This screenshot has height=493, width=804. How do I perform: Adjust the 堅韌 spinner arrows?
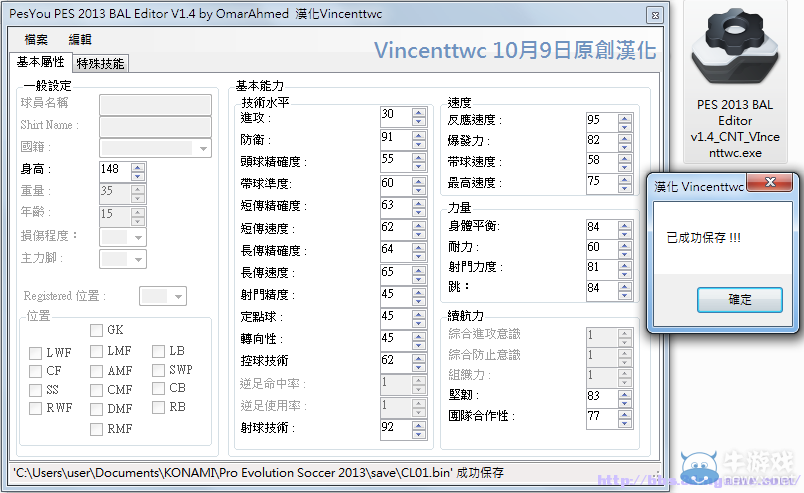point(625,399)
